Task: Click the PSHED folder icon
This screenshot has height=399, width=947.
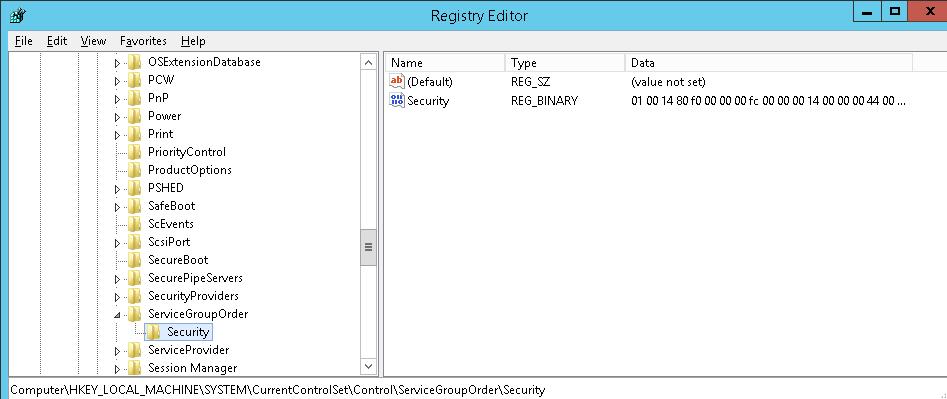Action: (135, 188)
